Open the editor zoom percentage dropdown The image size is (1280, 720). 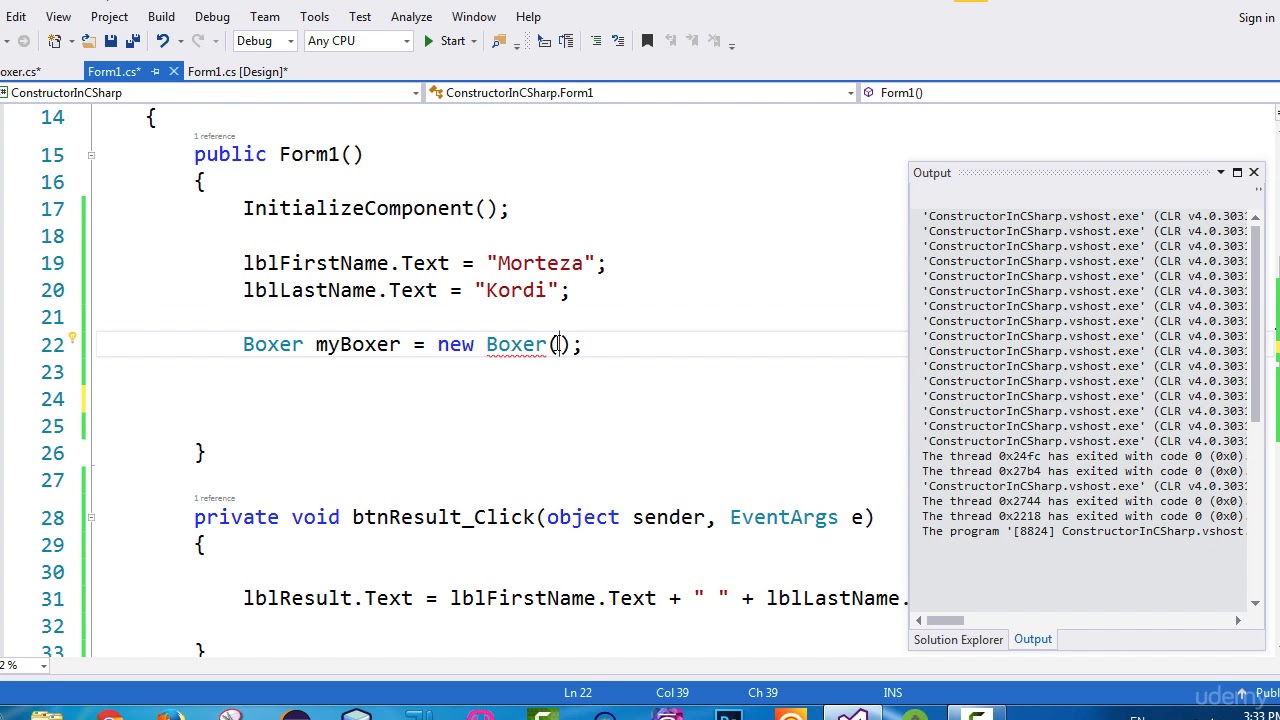point(42,666)
